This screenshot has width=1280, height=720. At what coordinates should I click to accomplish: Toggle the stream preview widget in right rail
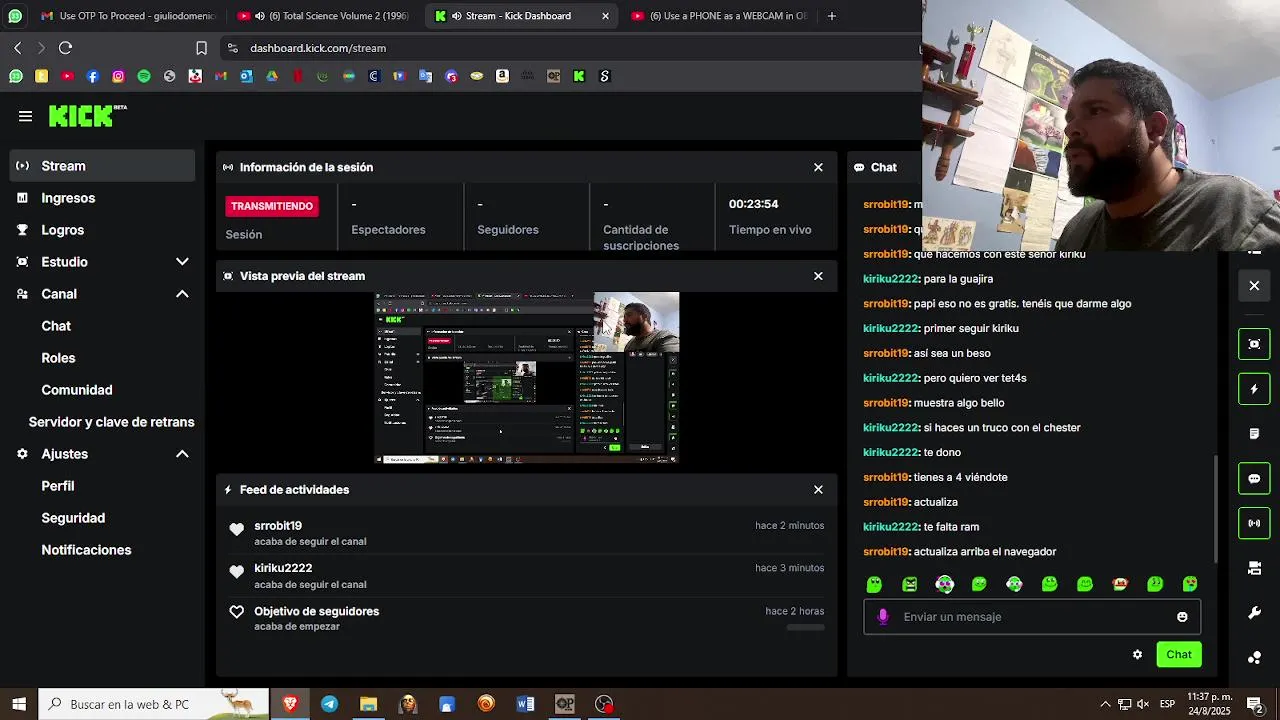(1254, 344)
